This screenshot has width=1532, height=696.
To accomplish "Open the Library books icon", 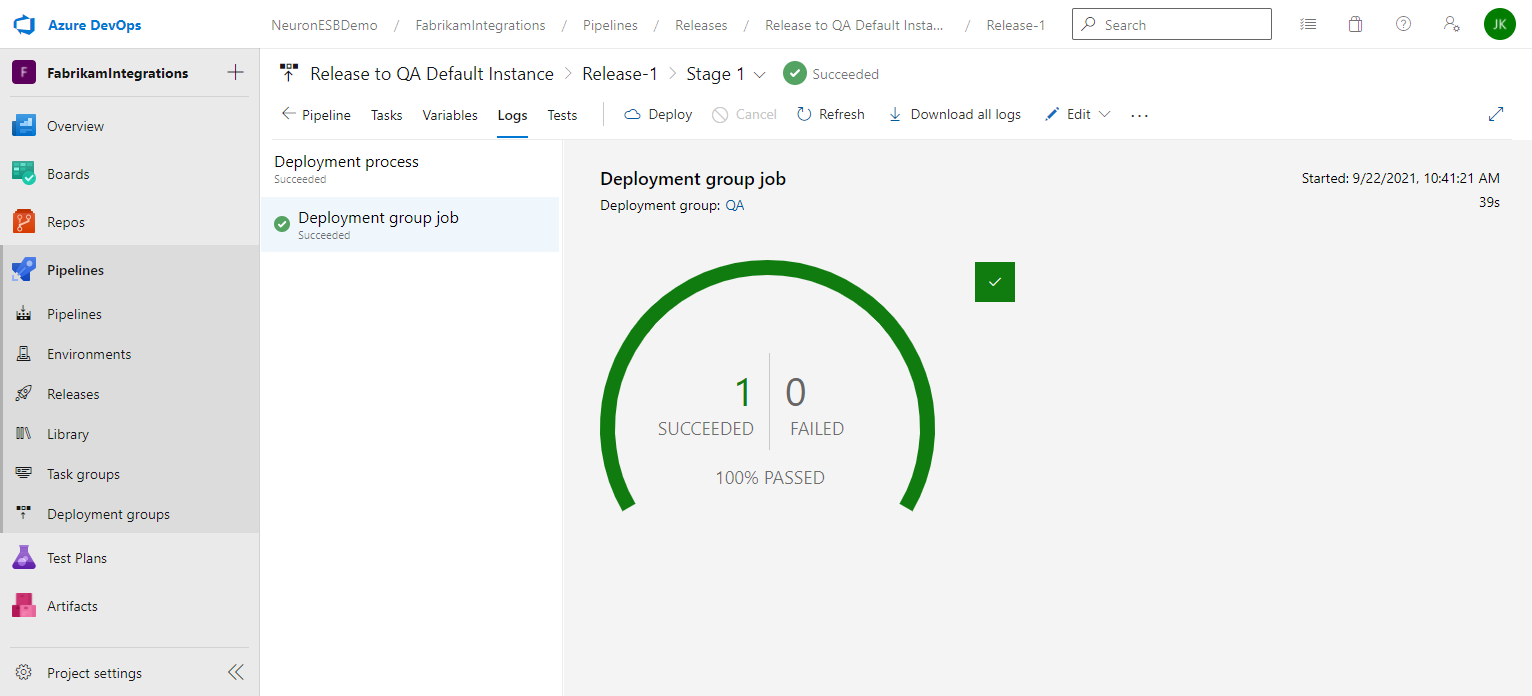I will [24, 434].
